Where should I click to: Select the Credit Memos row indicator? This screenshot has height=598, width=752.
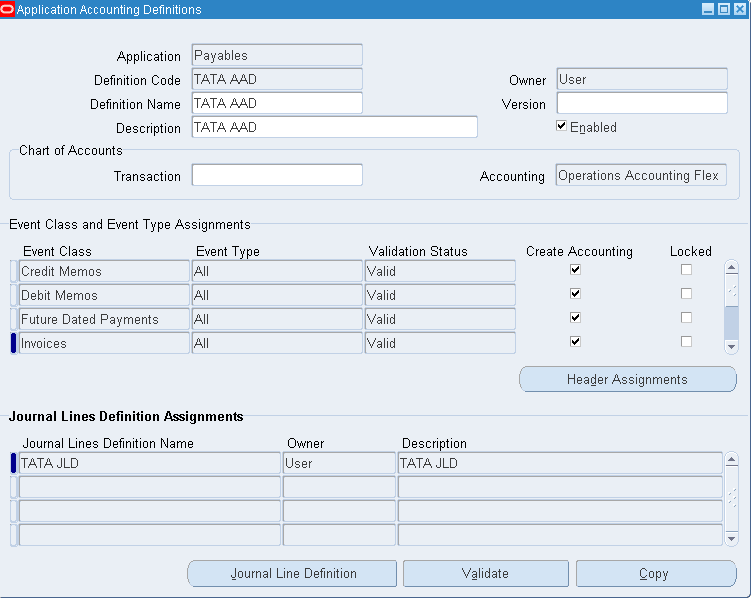(14, 271)
